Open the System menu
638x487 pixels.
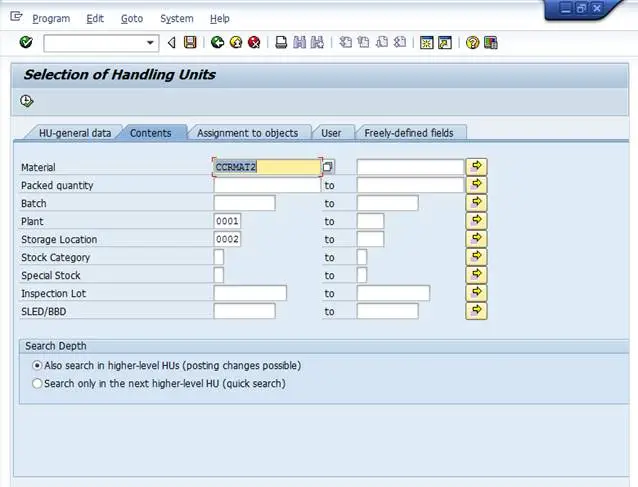pos(177,18)
